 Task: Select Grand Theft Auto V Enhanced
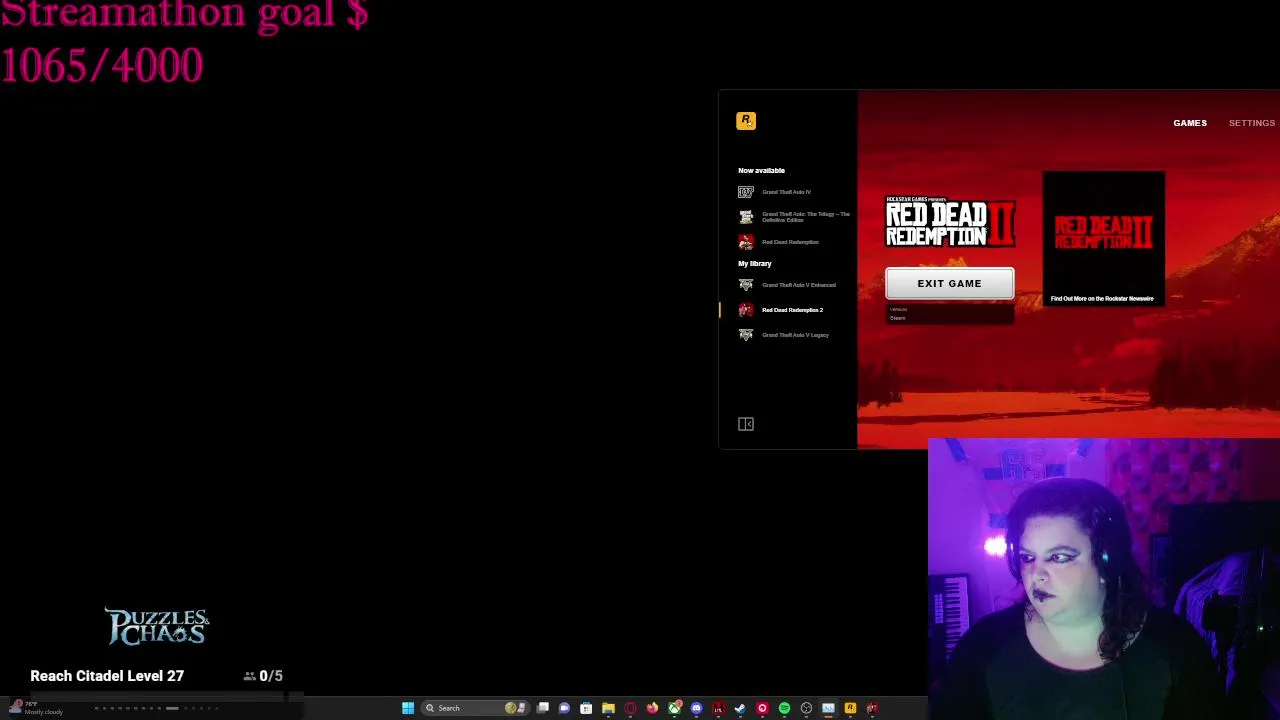(788, 285)
